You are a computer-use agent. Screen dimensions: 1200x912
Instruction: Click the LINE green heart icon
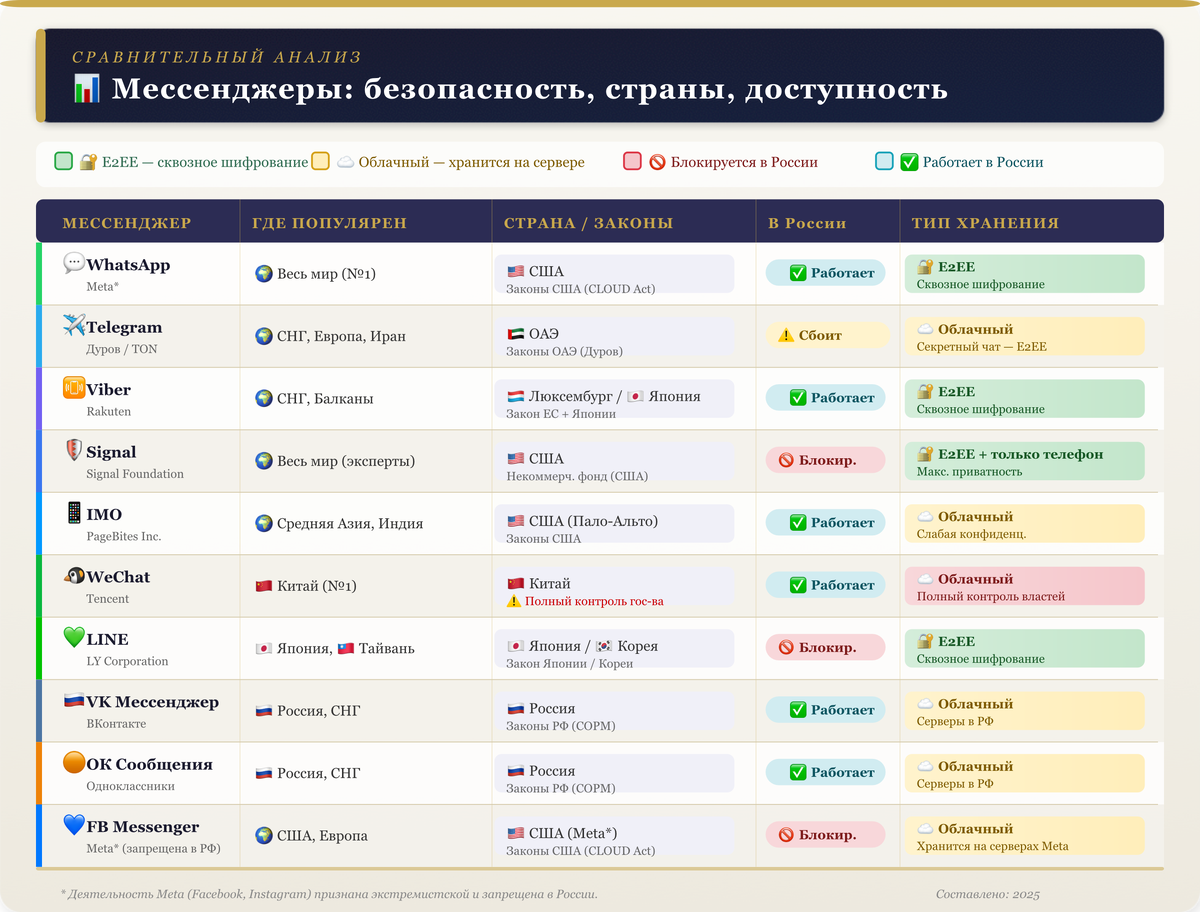[x=74, y=638]
